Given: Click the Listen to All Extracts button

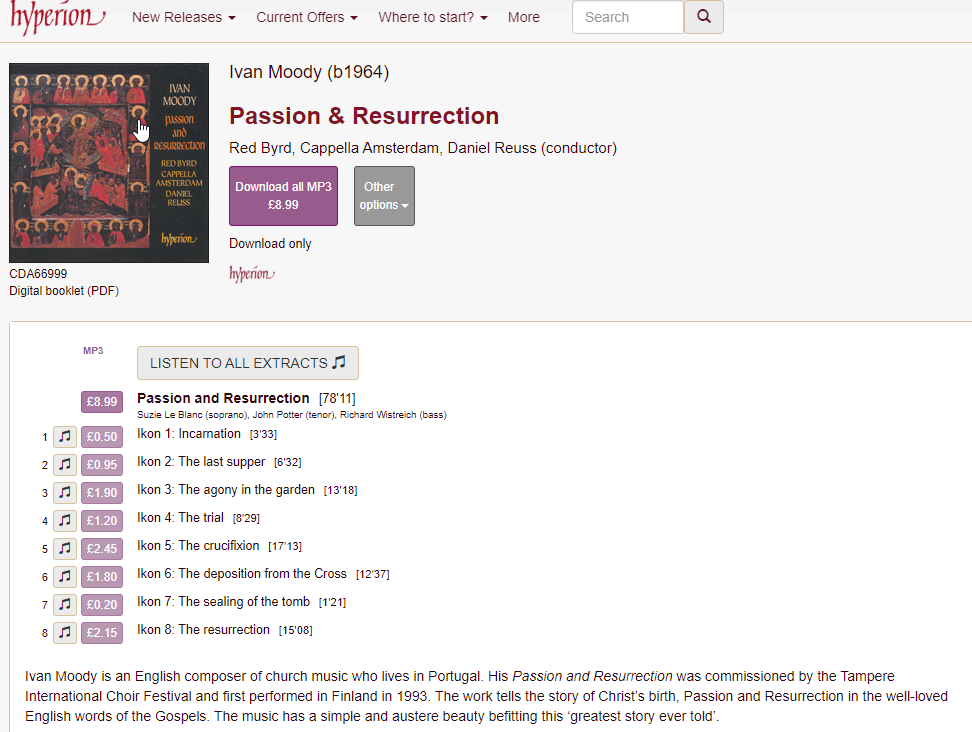Looking at the screenshot, I should (248, 363).
